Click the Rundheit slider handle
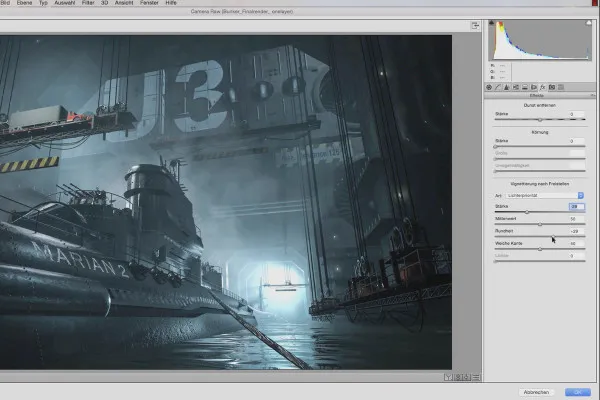The width and height of the screenshot is (600, 400). coord(553,237)
